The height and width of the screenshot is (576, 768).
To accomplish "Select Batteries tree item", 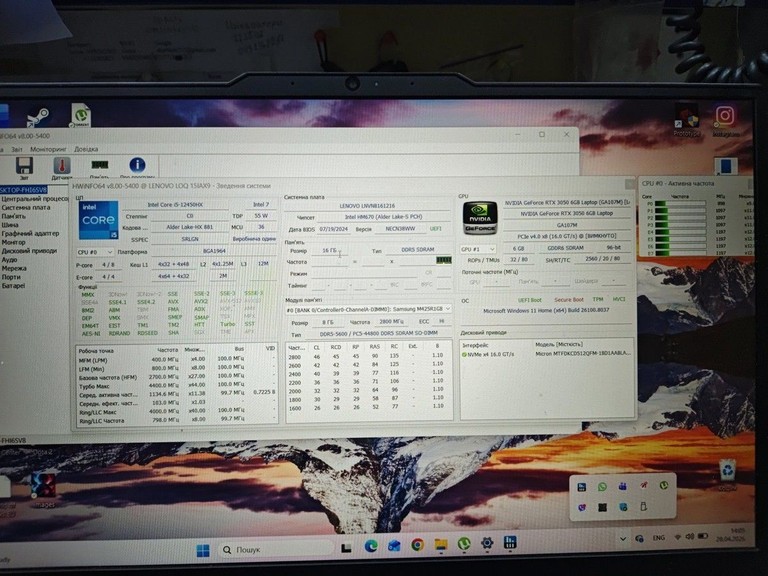I will 13,285.
